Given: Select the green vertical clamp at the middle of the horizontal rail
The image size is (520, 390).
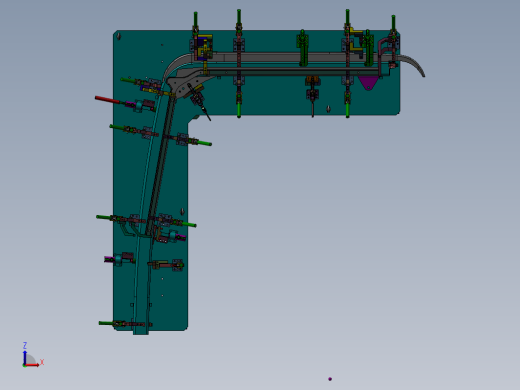Looking at the screenshot, I should pos(303,48).
